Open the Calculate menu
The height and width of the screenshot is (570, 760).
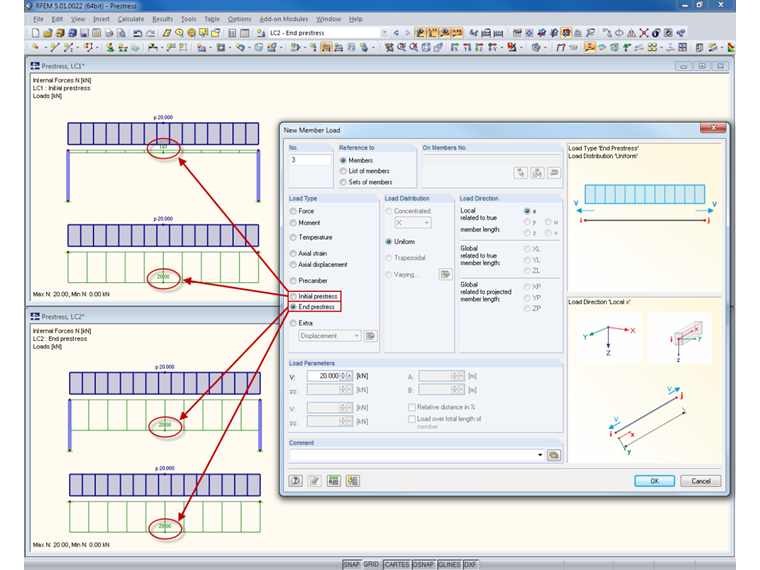point(130,19)
